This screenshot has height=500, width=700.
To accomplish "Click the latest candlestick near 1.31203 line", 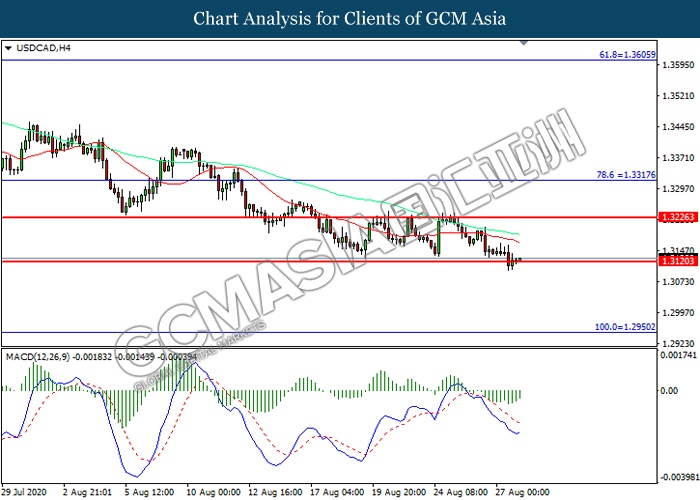I will tap(517, 260).
